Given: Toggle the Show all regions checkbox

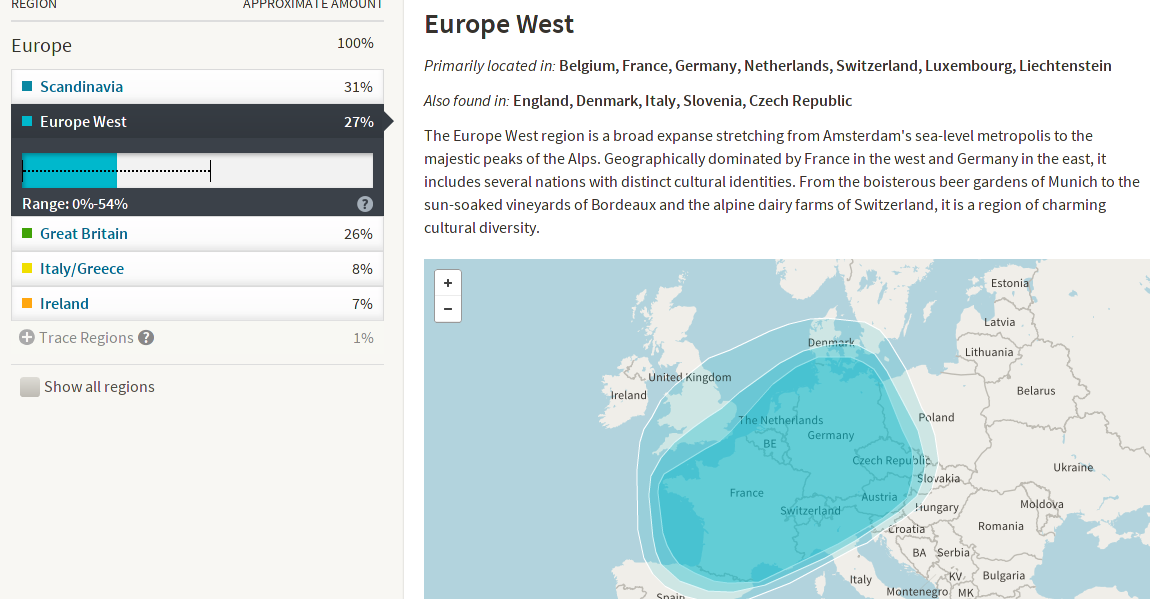Looking at the screenshot, I should click(30, 387).
